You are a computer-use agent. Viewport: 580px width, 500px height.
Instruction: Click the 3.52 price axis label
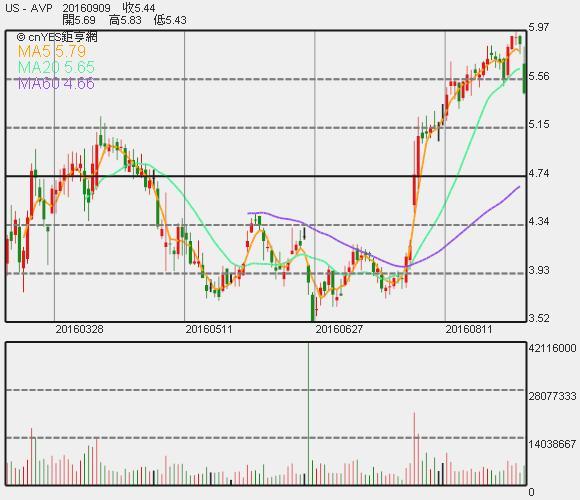tap(539, 318)
